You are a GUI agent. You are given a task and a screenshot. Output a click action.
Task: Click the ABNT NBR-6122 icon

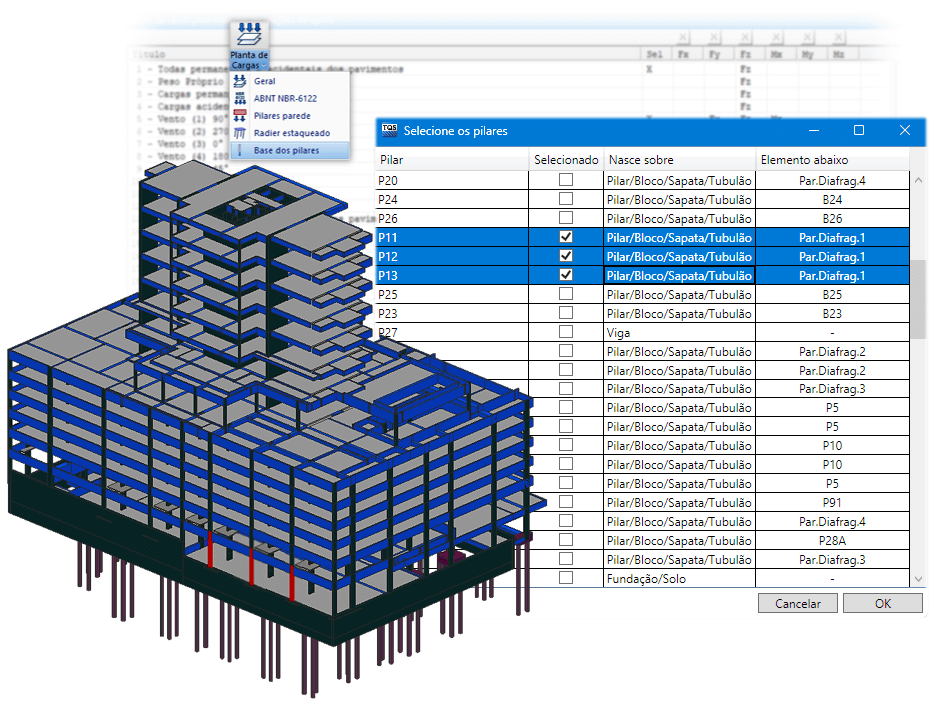[240, 98]
